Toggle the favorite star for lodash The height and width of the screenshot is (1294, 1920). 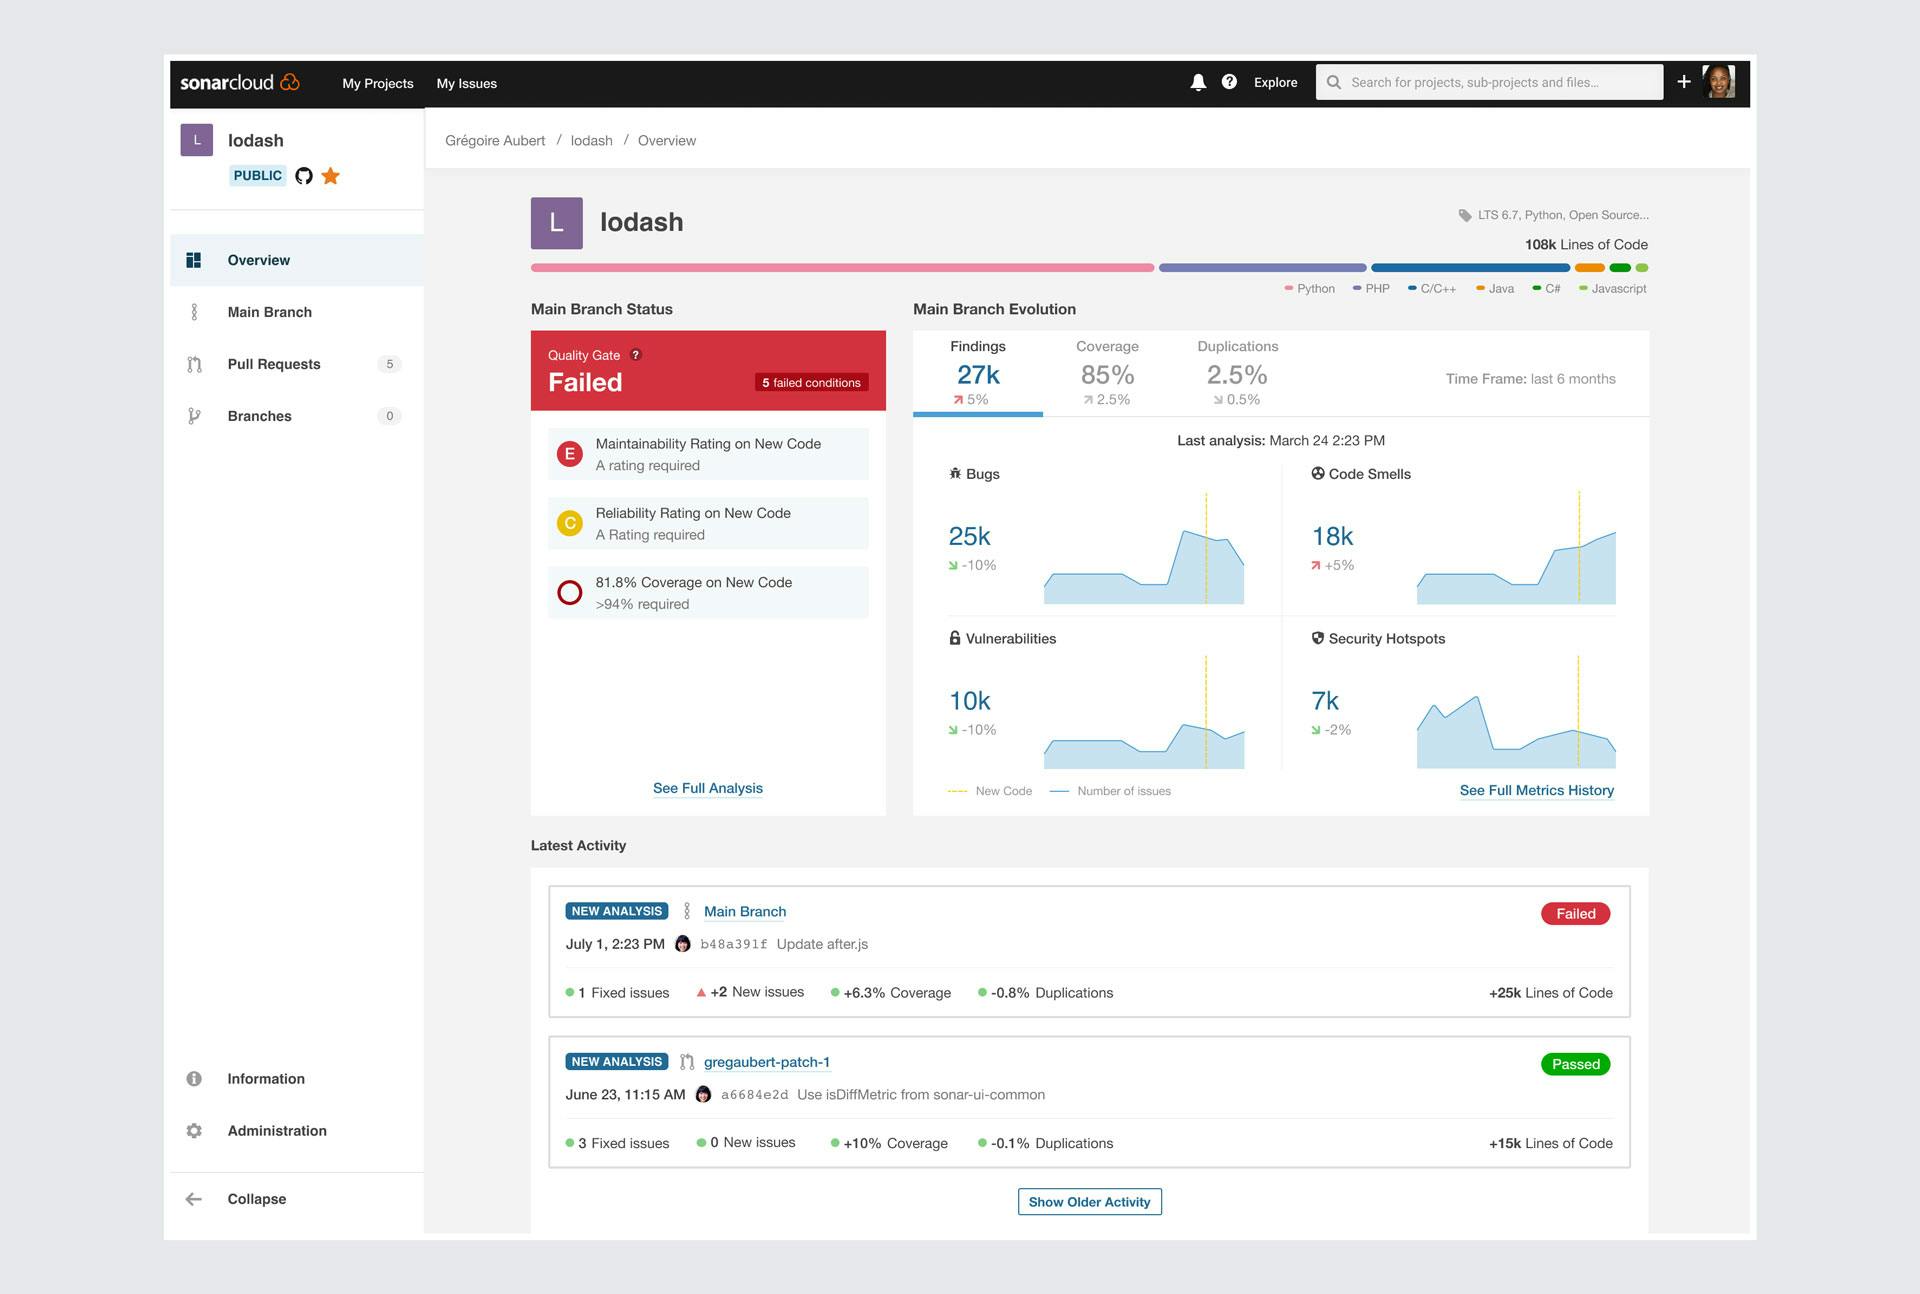(x=330, y=176)
